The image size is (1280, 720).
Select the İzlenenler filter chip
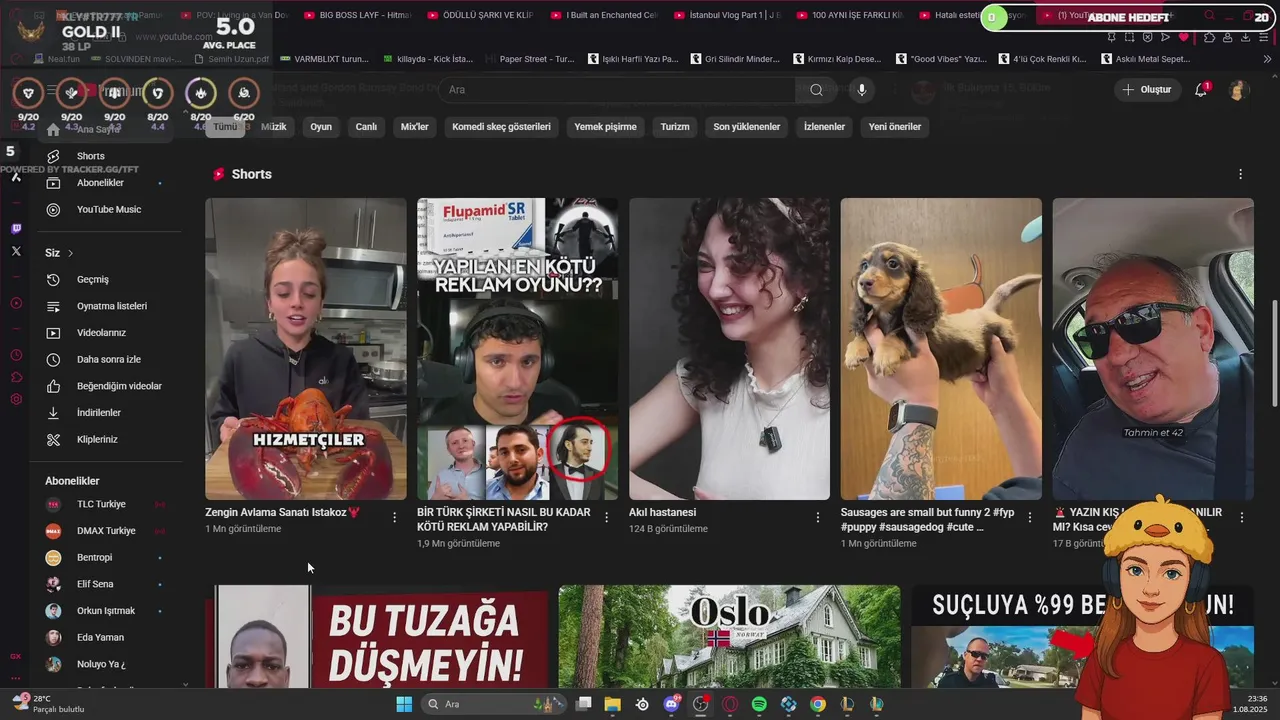[824, 127]
